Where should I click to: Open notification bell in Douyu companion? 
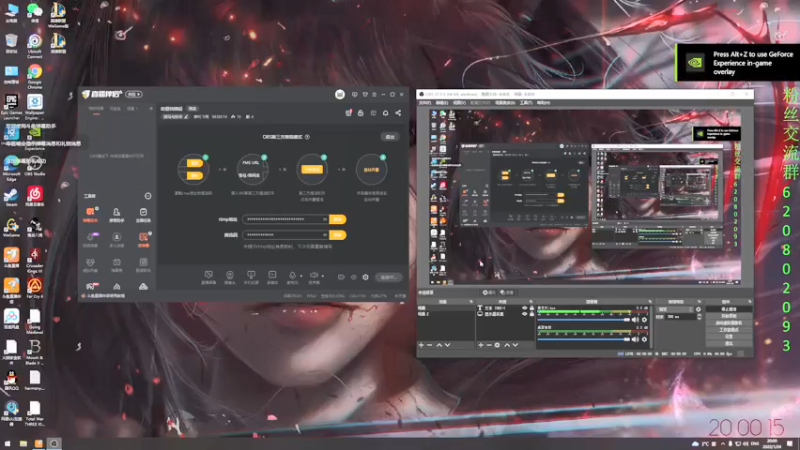[385, 113]
